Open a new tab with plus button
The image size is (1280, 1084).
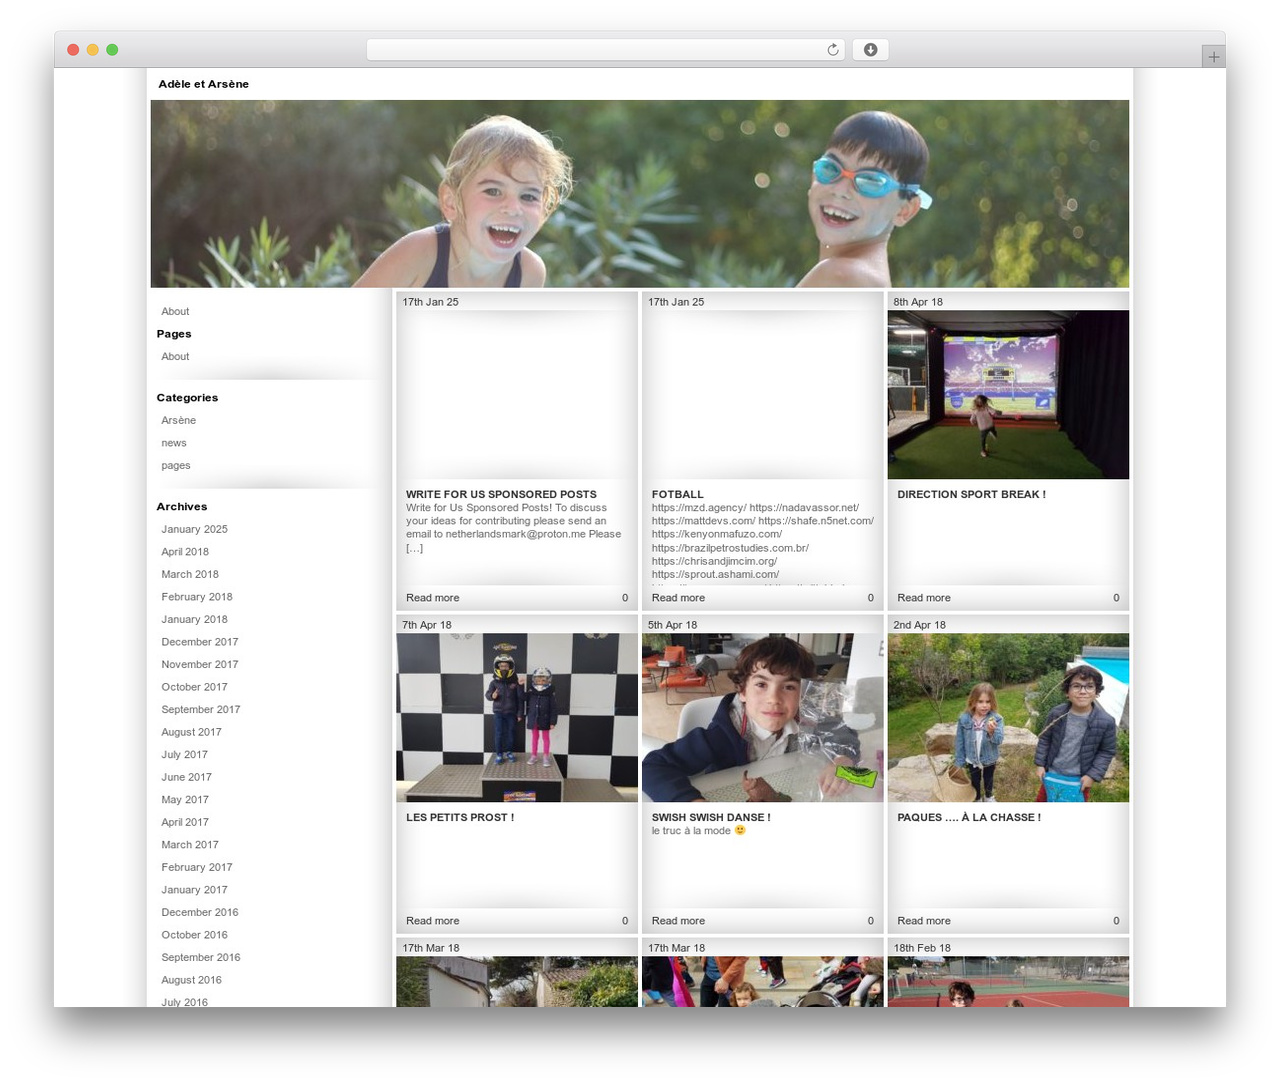pos(1213,57)
